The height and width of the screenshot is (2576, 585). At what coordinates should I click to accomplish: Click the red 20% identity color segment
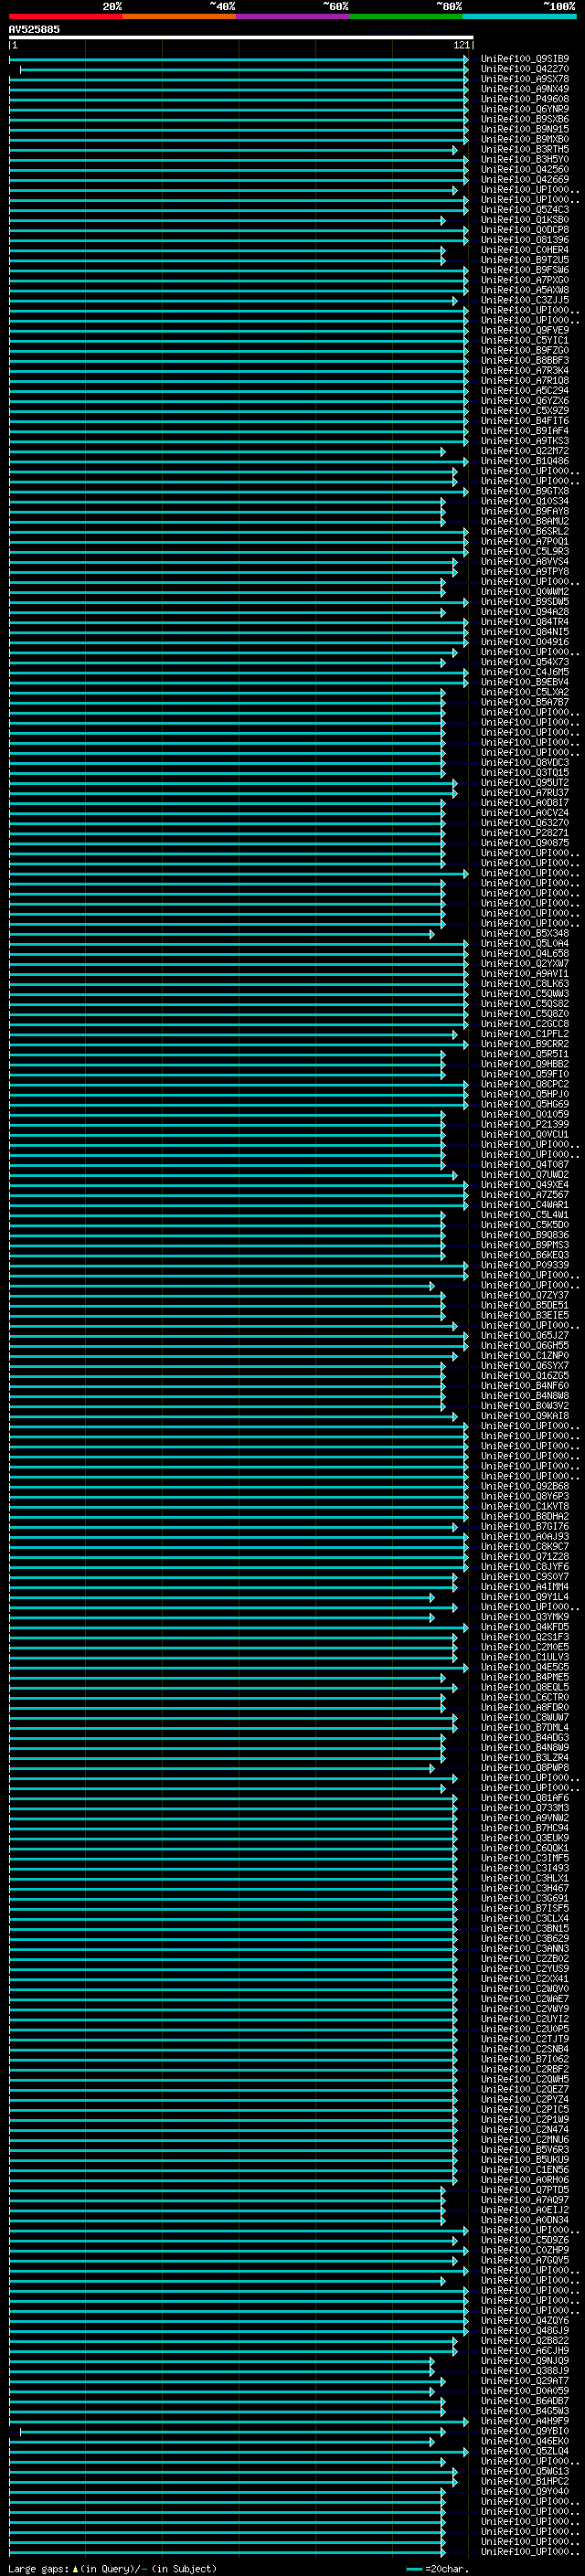[x=66, y=16]
